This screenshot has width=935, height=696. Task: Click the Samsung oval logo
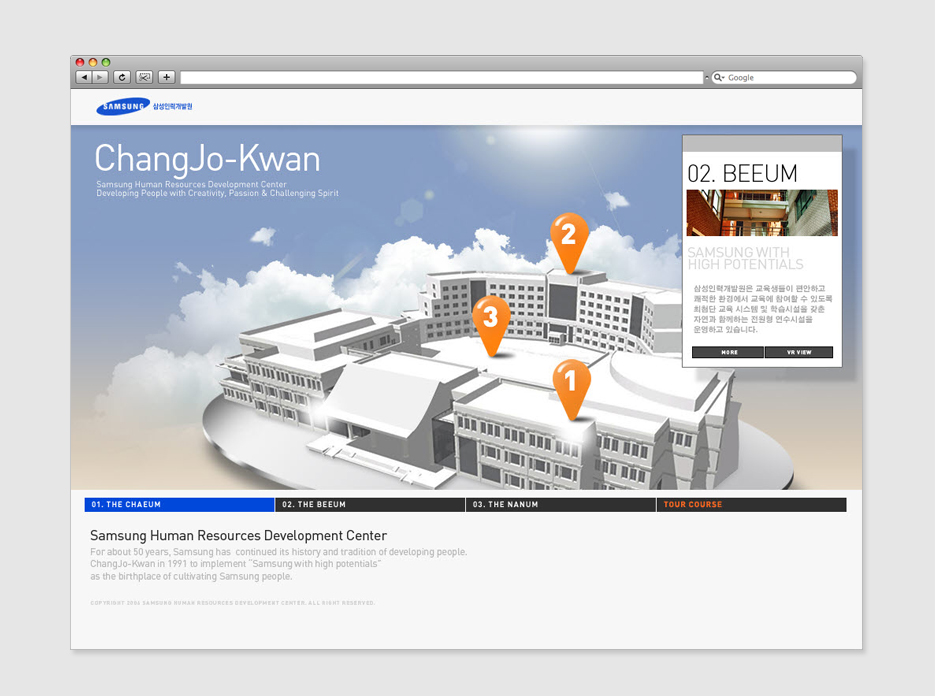[x=123, y=107]
